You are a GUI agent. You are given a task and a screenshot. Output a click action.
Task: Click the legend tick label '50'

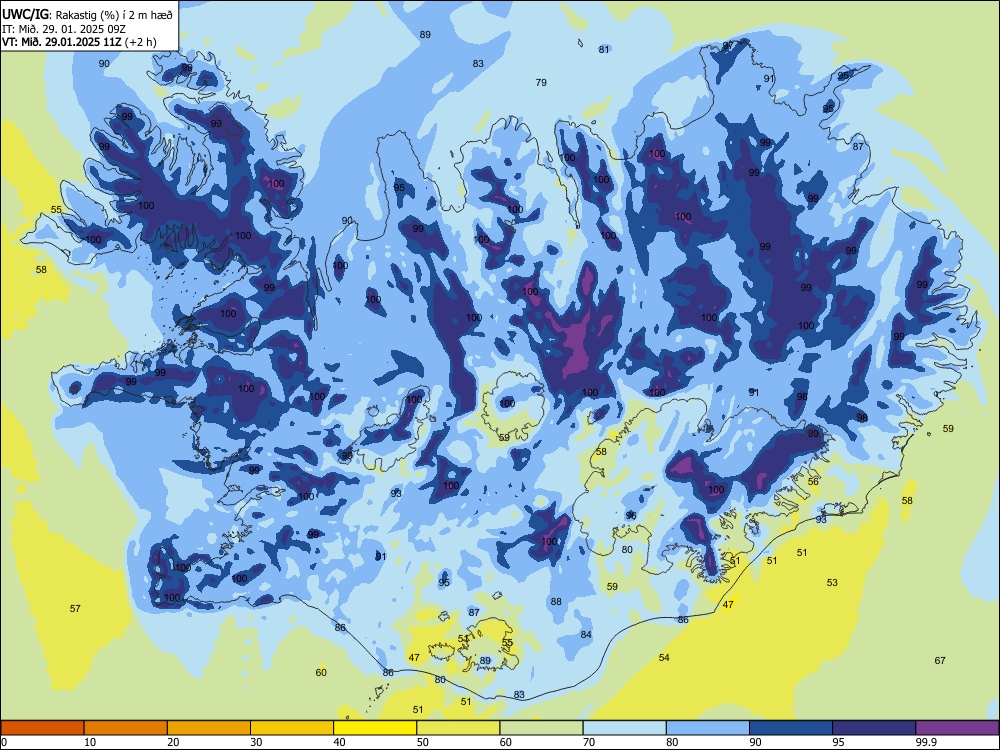pyautogui.click(x=422, y=742)
